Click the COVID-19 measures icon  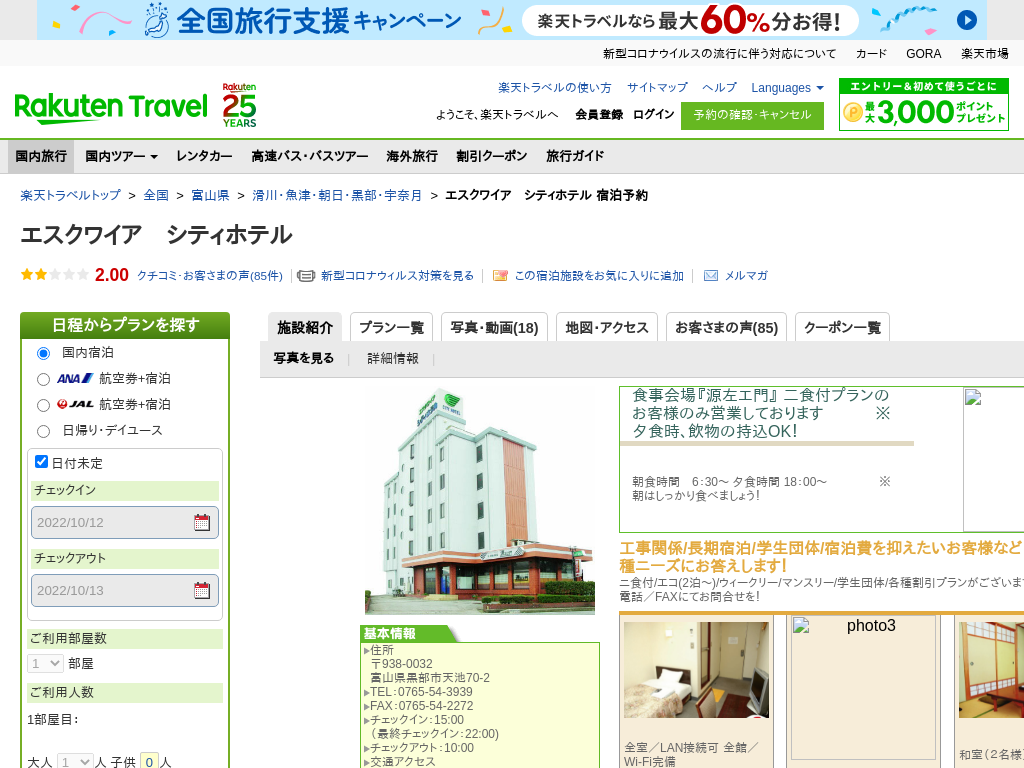pos(306,276)
